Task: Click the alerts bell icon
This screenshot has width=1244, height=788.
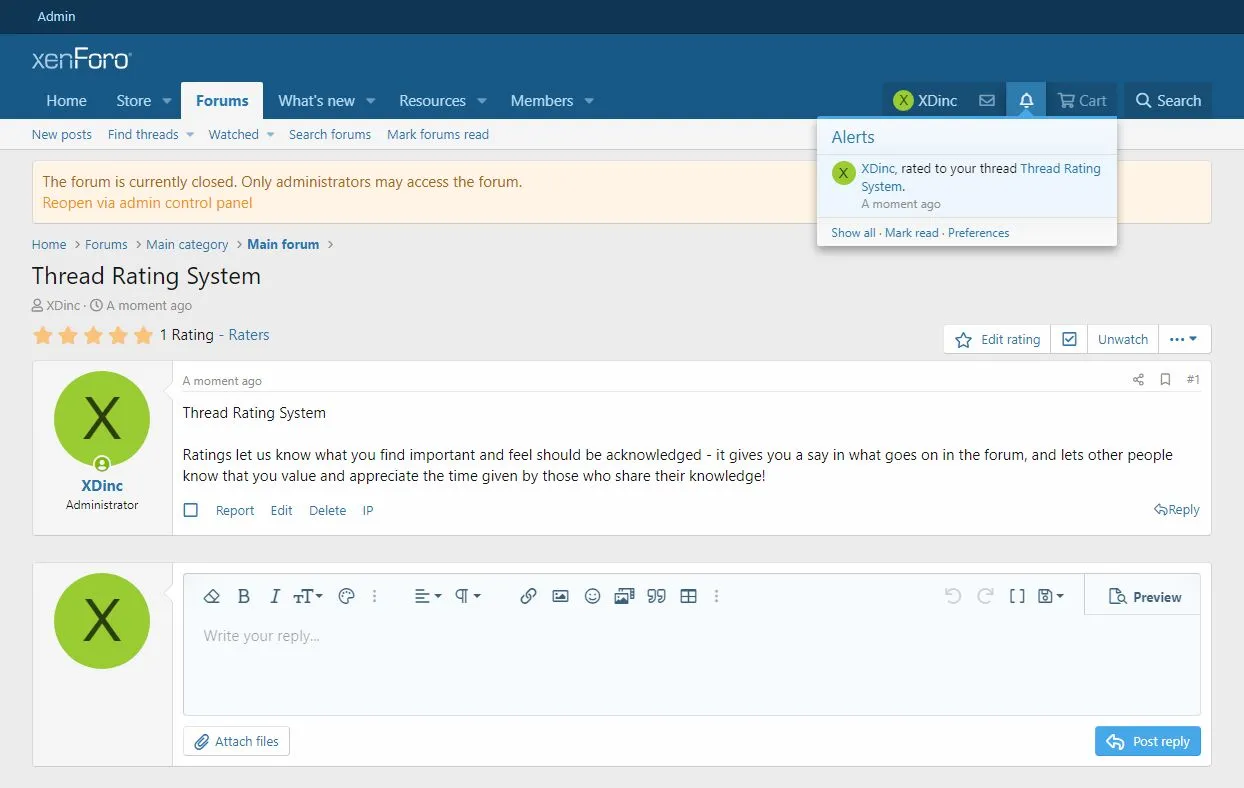Action: point(1026,101)
